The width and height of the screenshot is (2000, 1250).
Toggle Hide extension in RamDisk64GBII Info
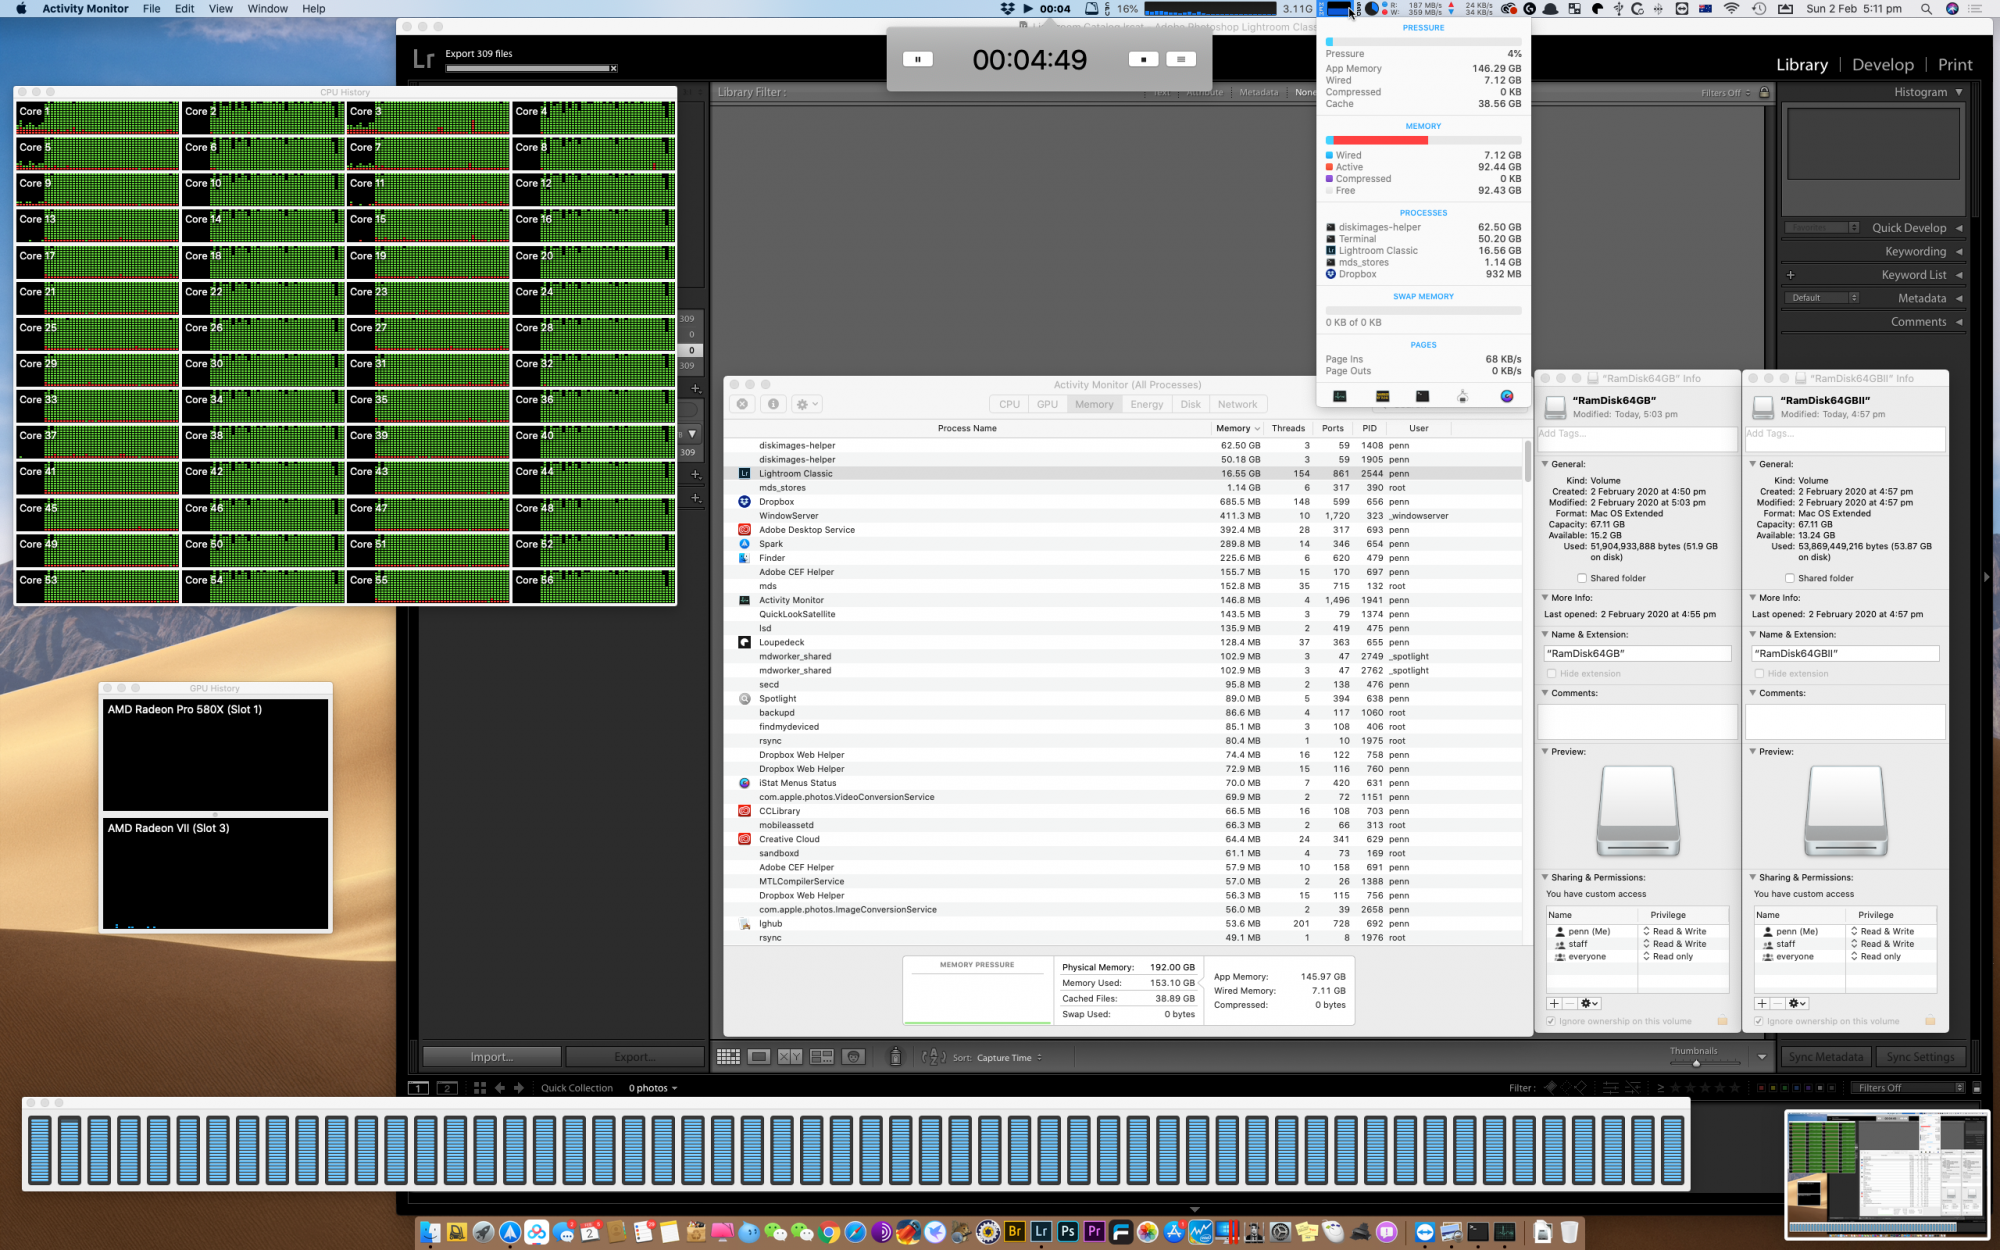pyautogui.click(x=1760, y=674)
